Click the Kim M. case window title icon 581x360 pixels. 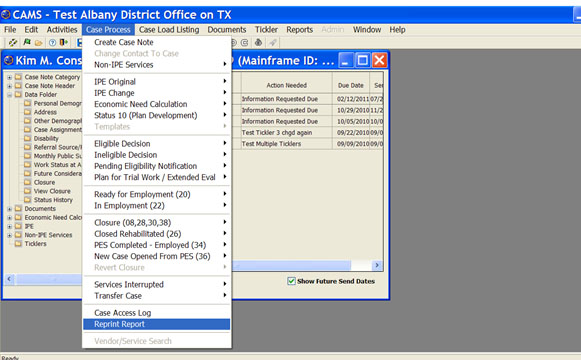(9, 60)
